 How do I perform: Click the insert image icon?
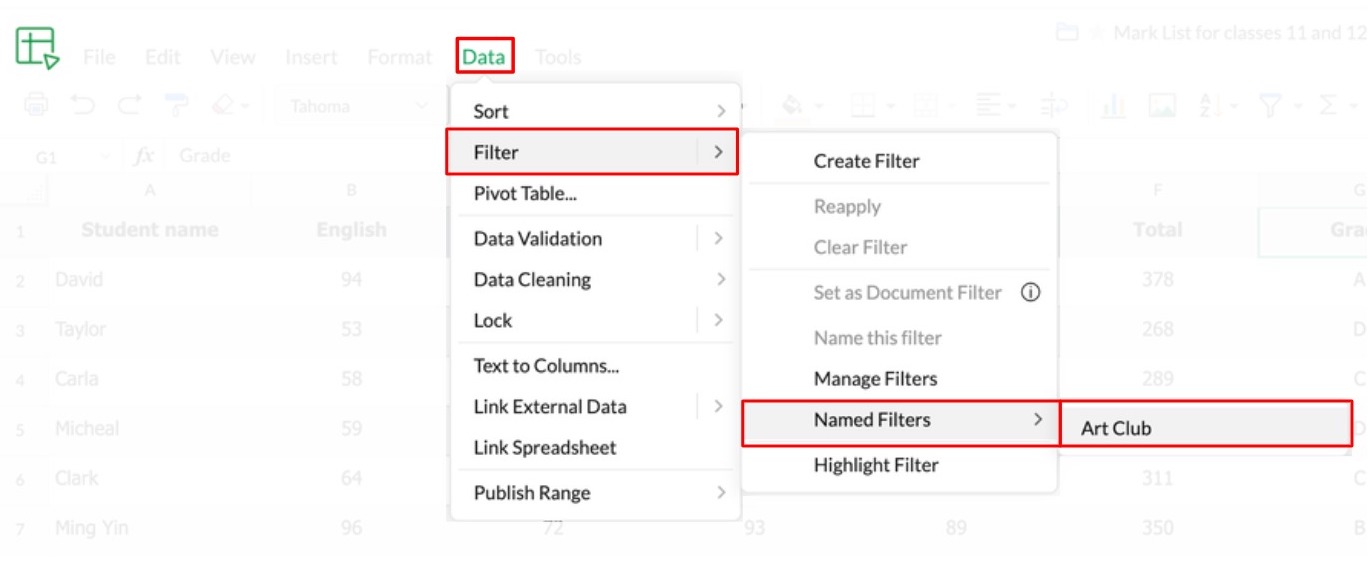(x=1161, y=105)
